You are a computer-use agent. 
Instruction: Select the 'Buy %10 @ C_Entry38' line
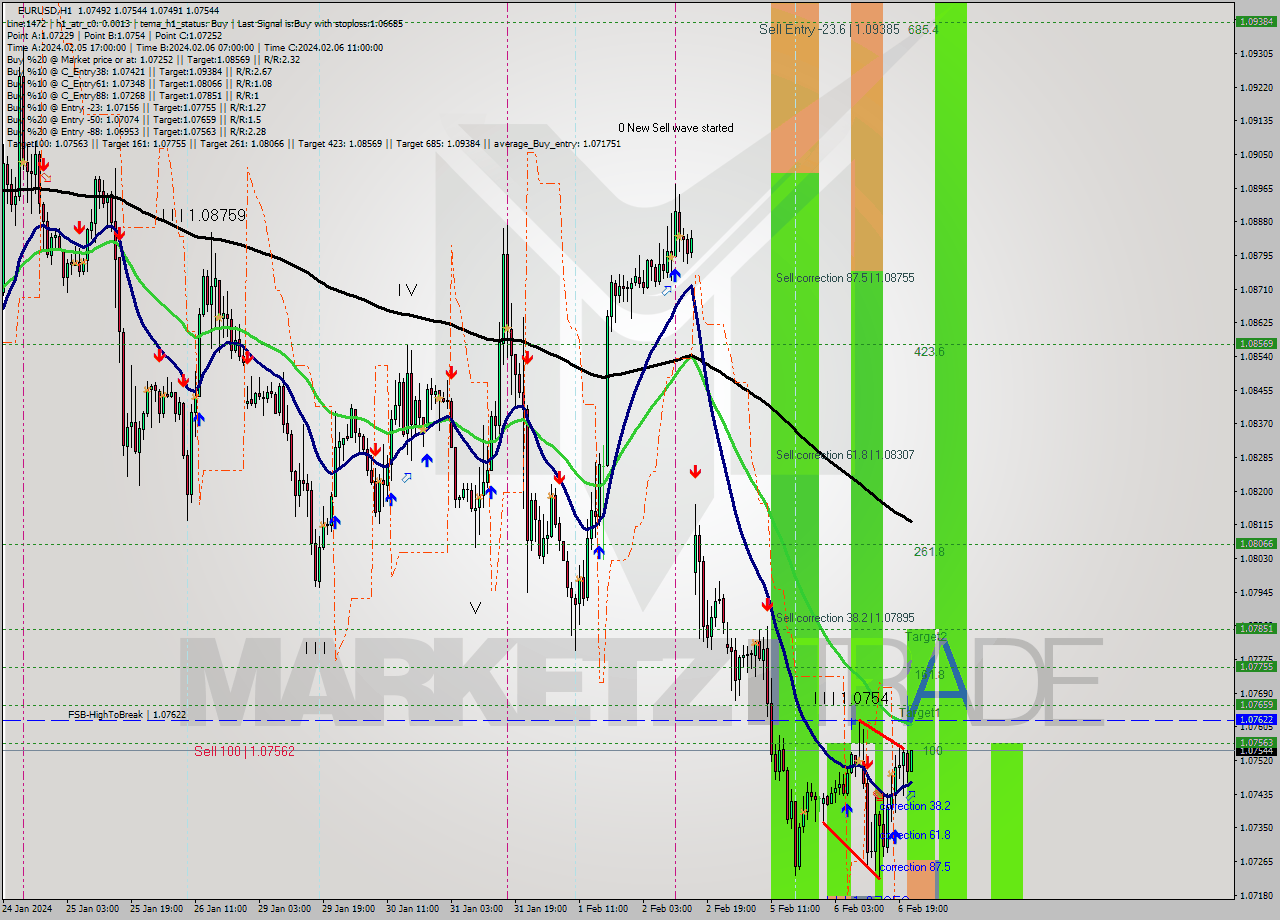(x=139, y=71)
